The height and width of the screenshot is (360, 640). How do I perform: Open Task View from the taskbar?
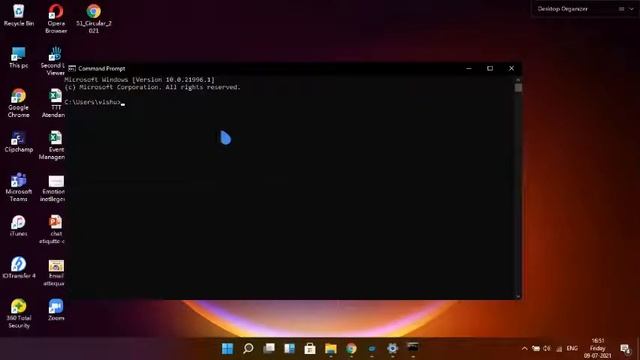[x=269, y=349]
